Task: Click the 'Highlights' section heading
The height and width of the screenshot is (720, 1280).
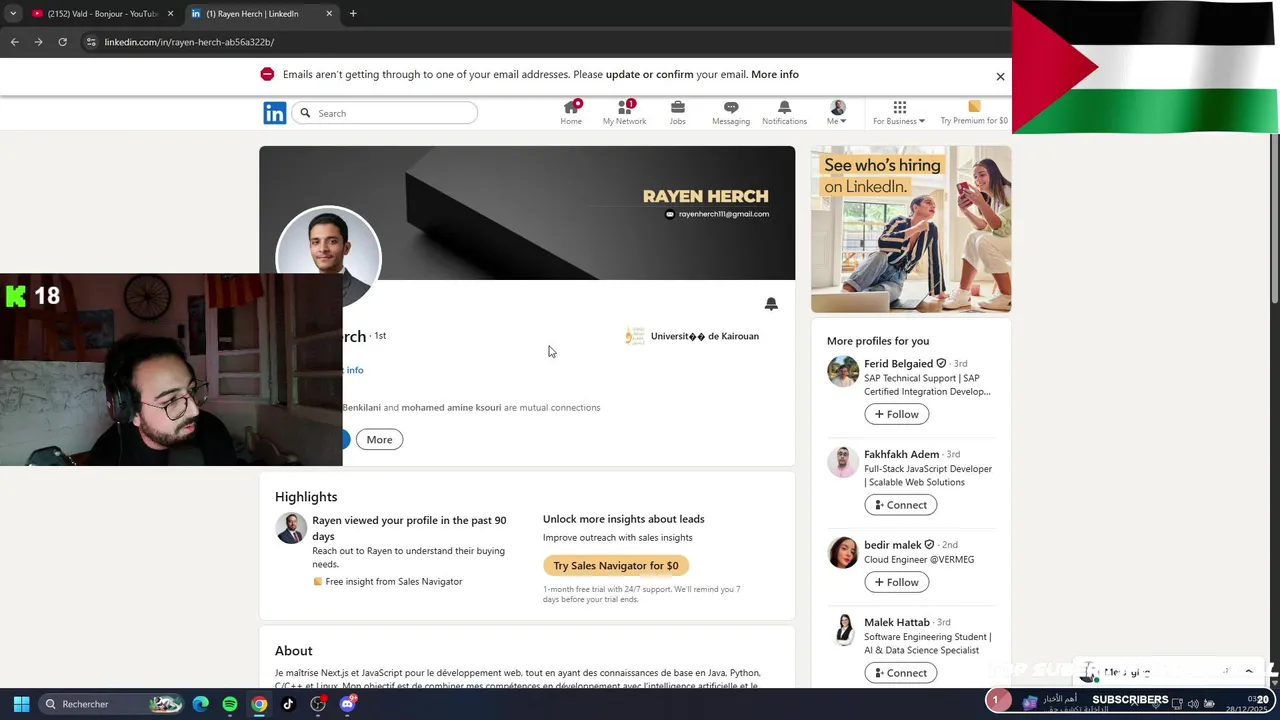Action: click(306, 497)
